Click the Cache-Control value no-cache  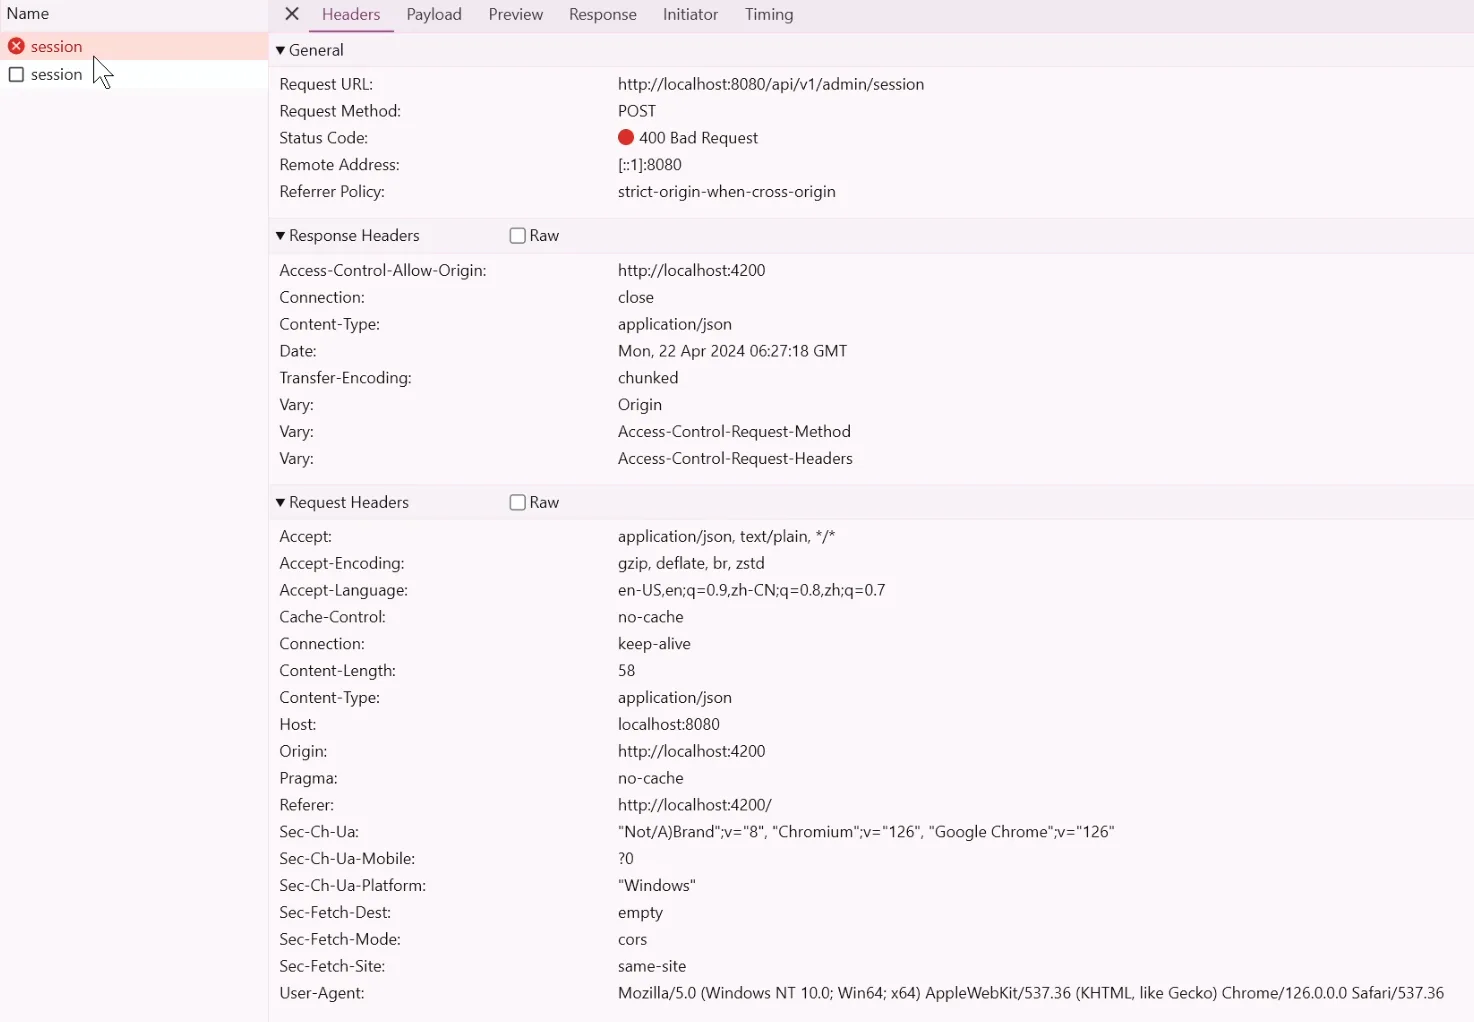pos(651,618)
